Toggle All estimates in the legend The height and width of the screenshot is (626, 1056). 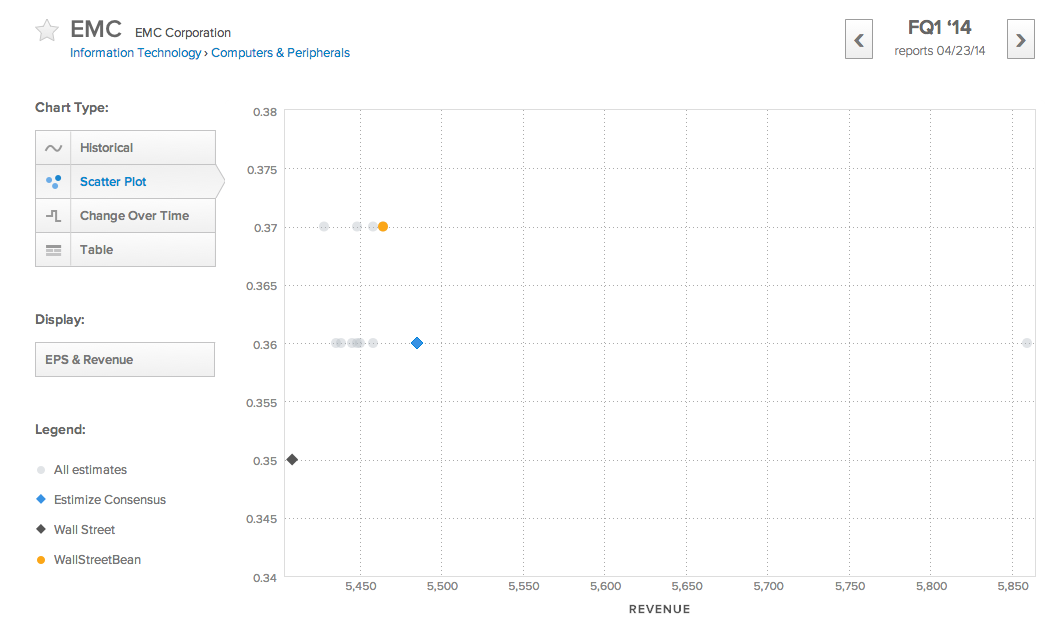[x=41, y=469]
